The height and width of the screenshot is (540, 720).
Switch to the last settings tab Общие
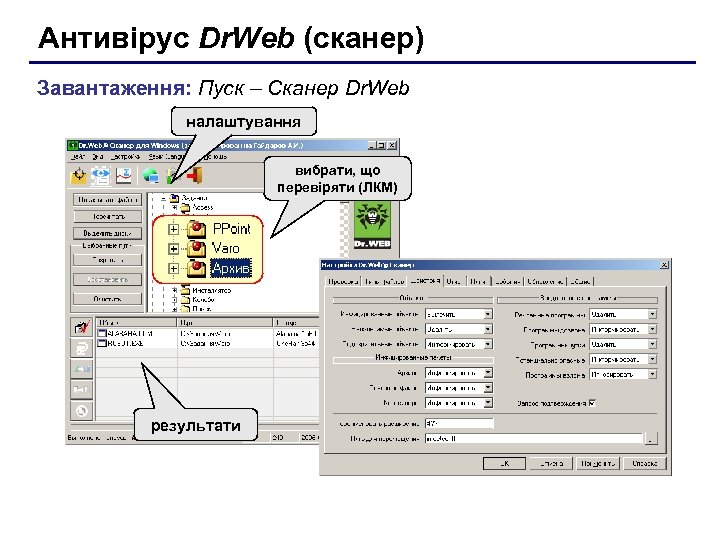tap(580, 281)
